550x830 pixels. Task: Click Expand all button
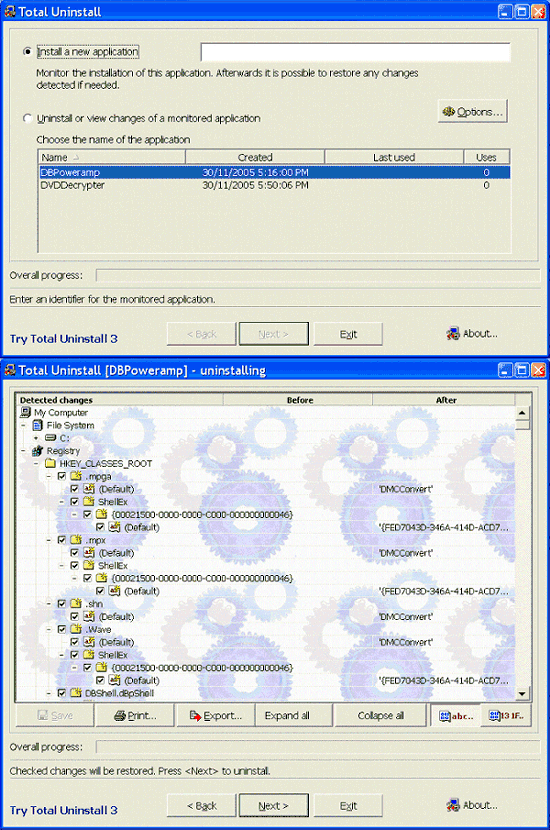[x=294, y=716]
